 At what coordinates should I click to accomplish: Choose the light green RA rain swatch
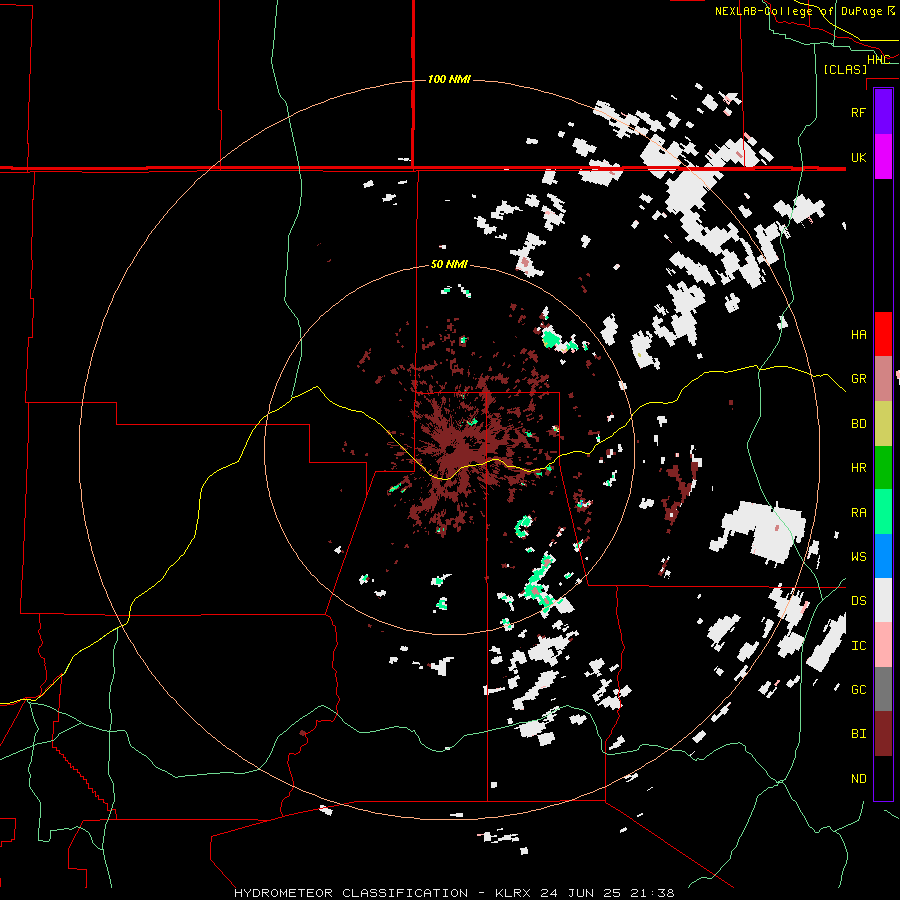point(883,512)
